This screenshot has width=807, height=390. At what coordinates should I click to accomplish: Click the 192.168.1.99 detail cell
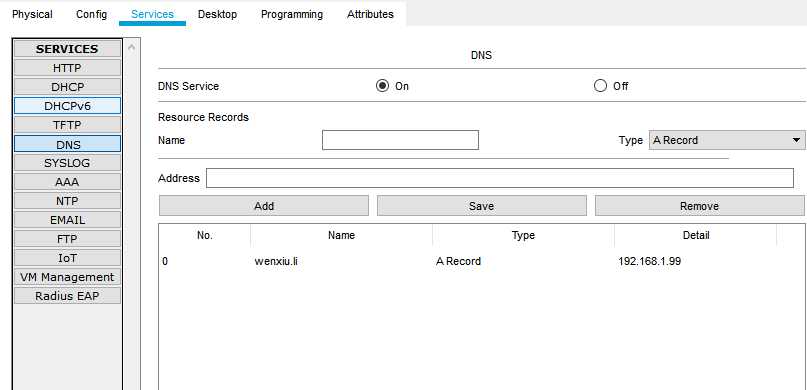pyautogui.click(x=650, y=261)
